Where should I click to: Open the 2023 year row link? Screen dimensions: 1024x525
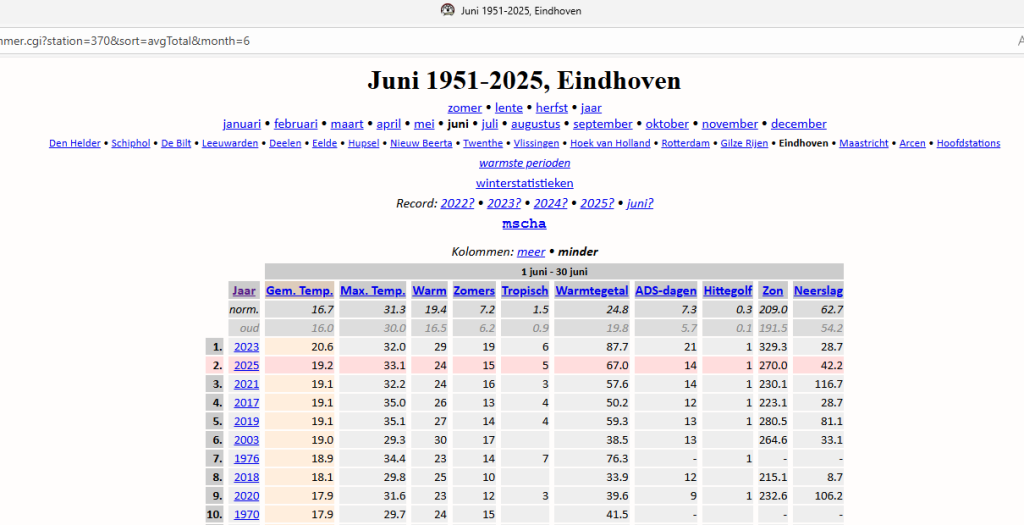click(247, 347)
